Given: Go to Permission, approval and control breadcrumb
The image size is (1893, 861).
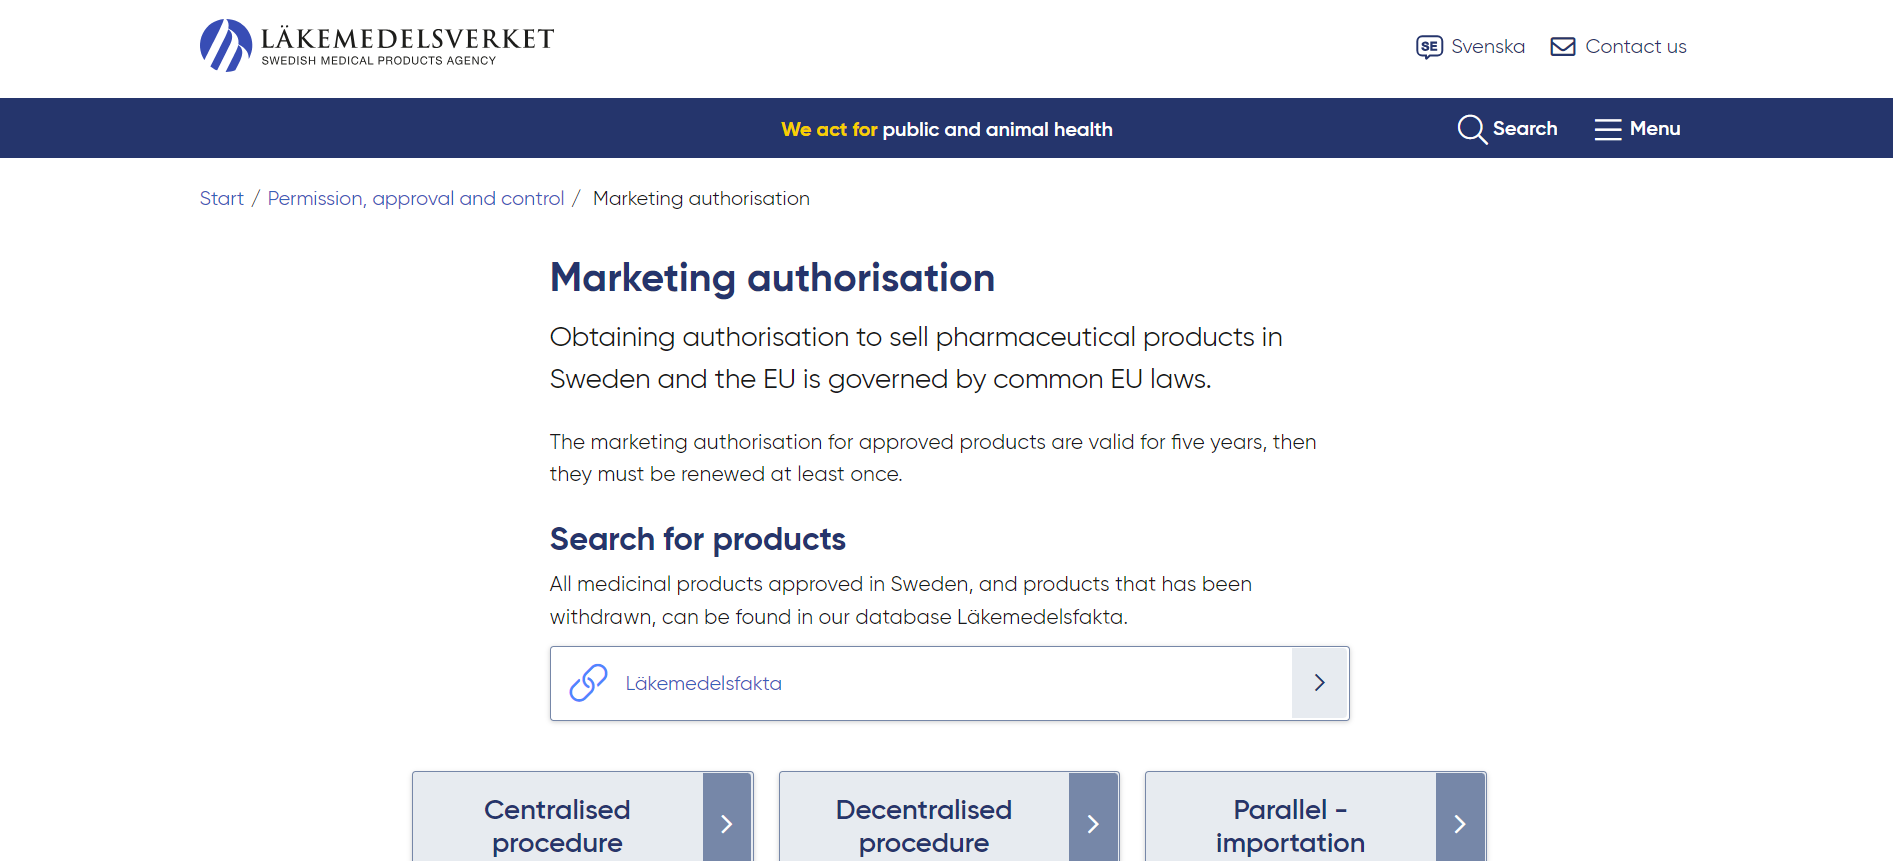Looking at the screenshot, I should point(415,199).
